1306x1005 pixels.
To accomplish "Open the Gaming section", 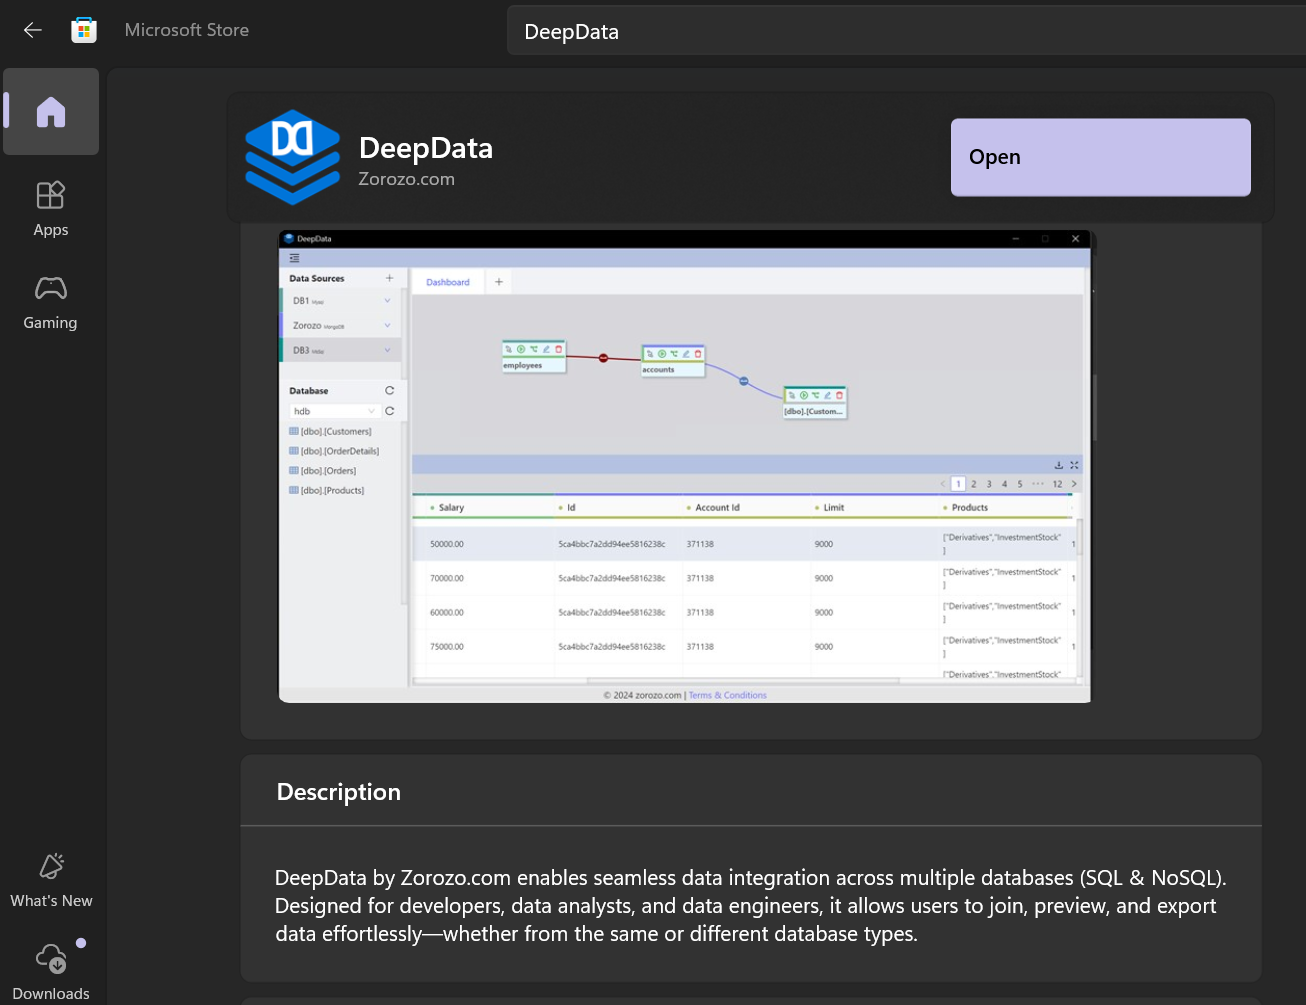I will click(51, 303).
